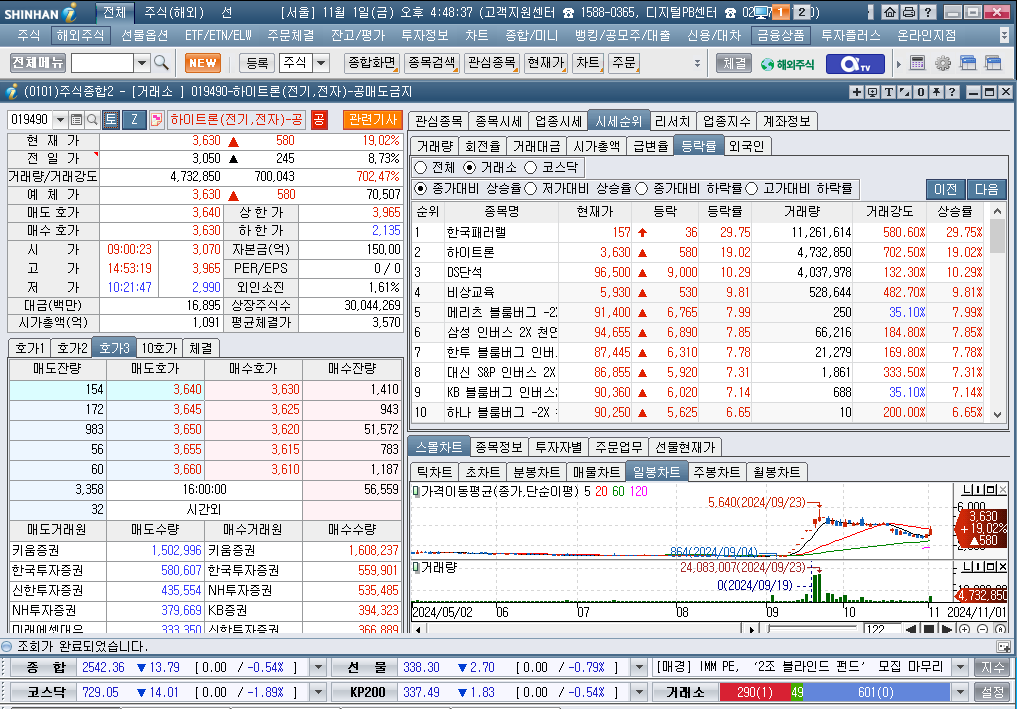
Task: Open the menu search box dropdown arrow
Action: 141,63
